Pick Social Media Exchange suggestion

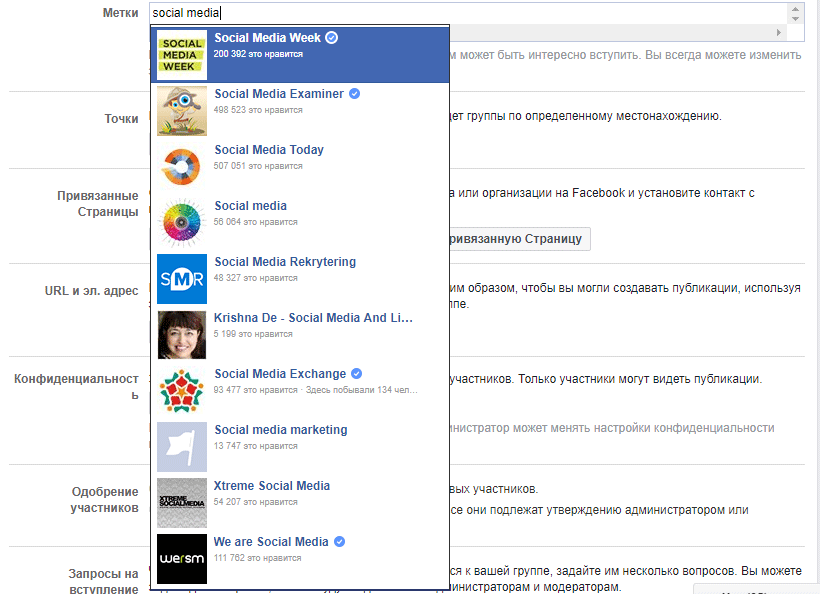click(300, 391)
